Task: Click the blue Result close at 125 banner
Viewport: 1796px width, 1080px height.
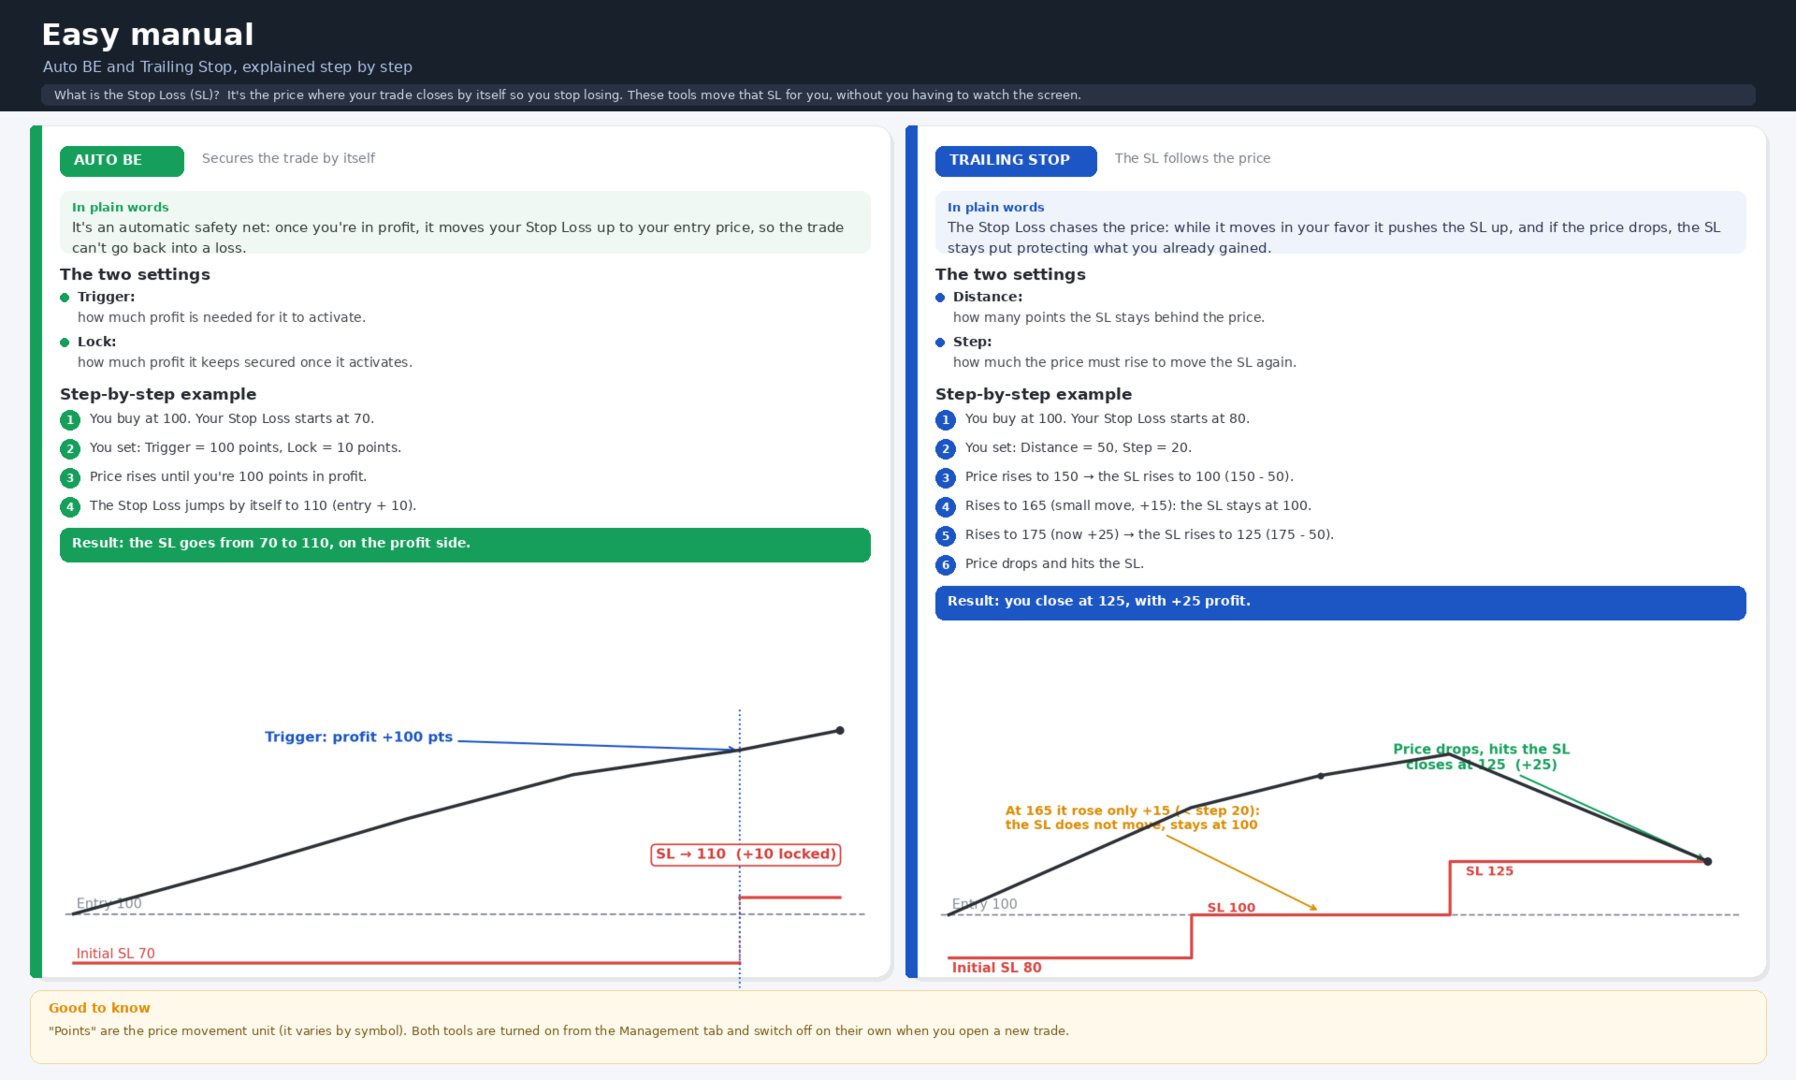Action: tap(1340, 603)
